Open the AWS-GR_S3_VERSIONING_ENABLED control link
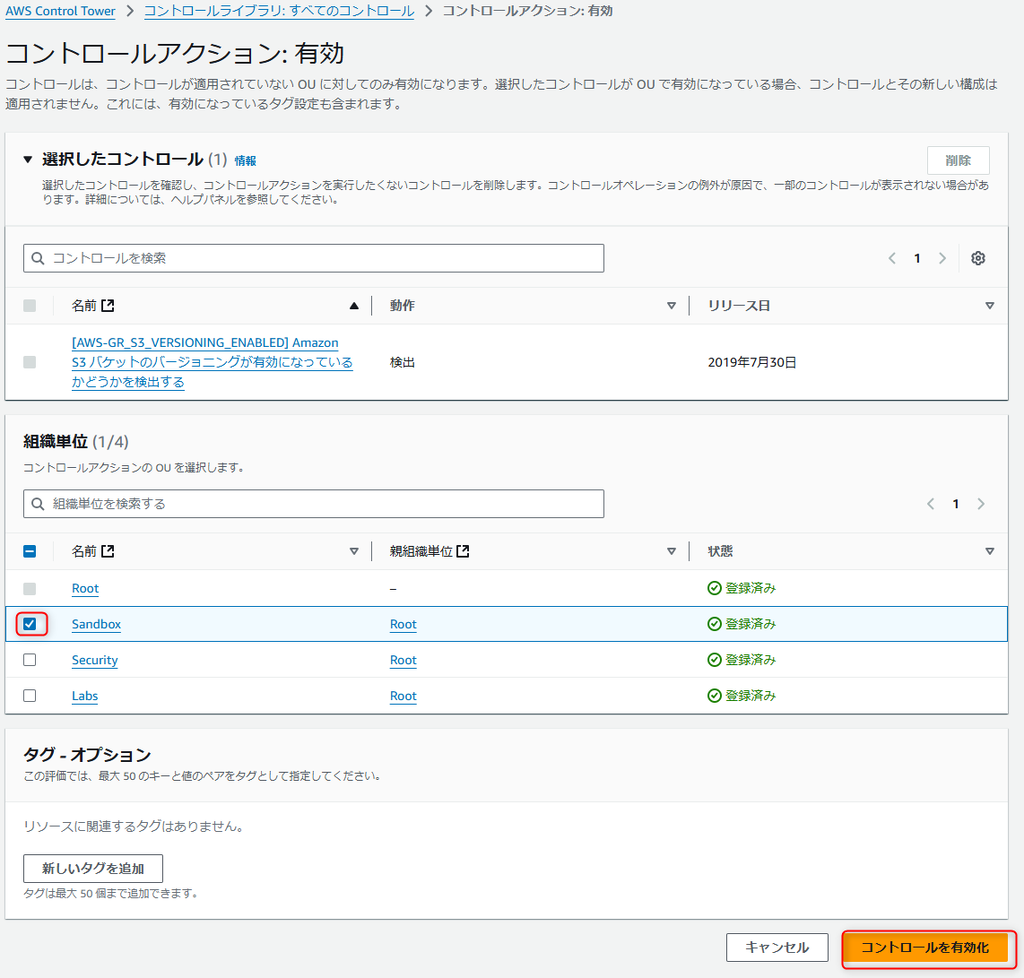Image resolution: width=1024 pixels, height=978 pixels. [212, 362]
